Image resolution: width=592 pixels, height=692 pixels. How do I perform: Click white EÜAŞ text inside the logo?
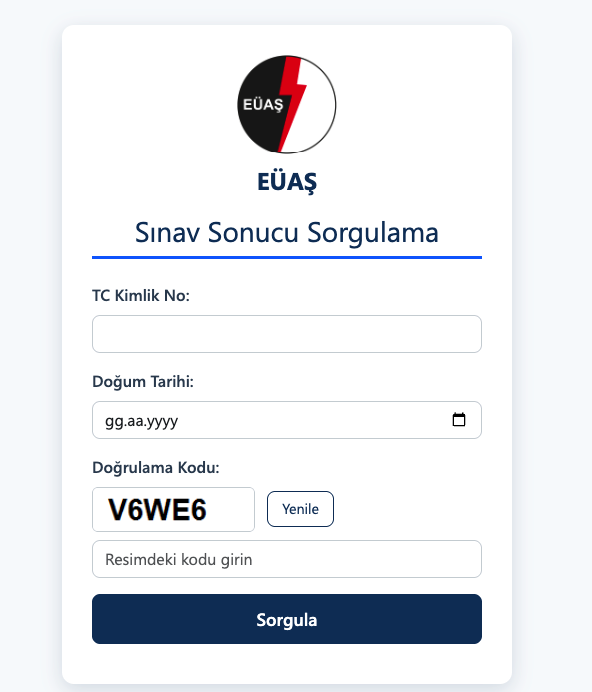coord(263,105)
